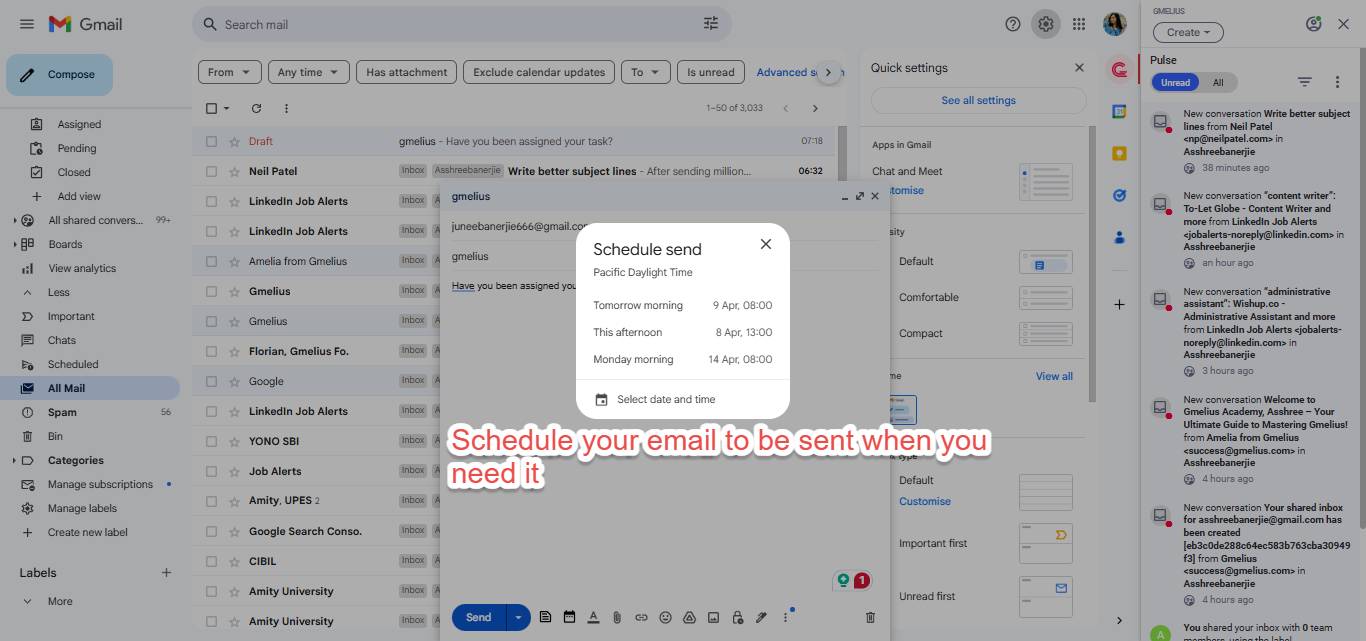
Task: Open the Create dropdown in the Gmelius panel
Action: click(1187, 32)
